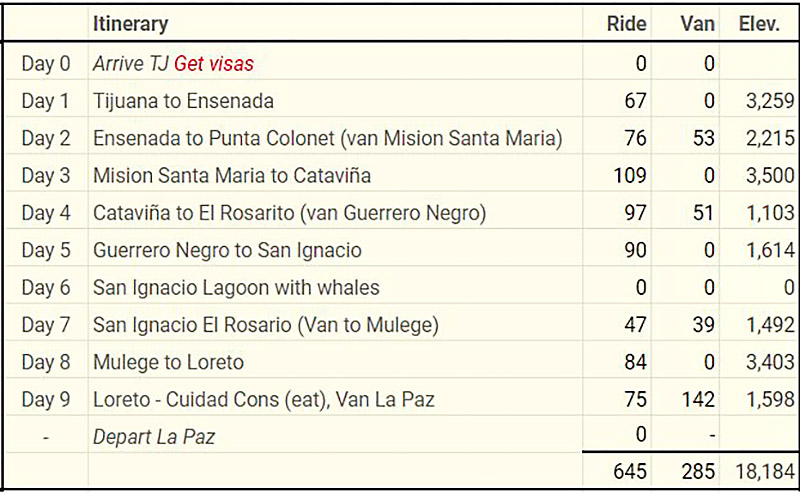Click the red 'Get visas' text

pos(214,64)
